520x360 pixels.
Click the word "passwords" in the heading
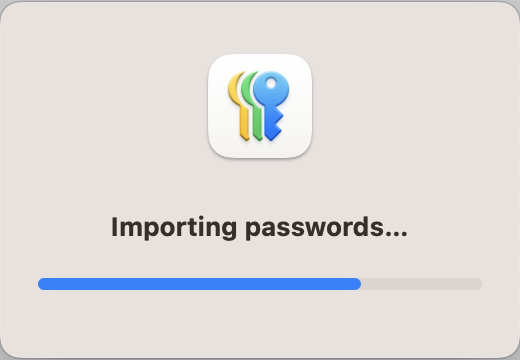click(x=314, y=228)
